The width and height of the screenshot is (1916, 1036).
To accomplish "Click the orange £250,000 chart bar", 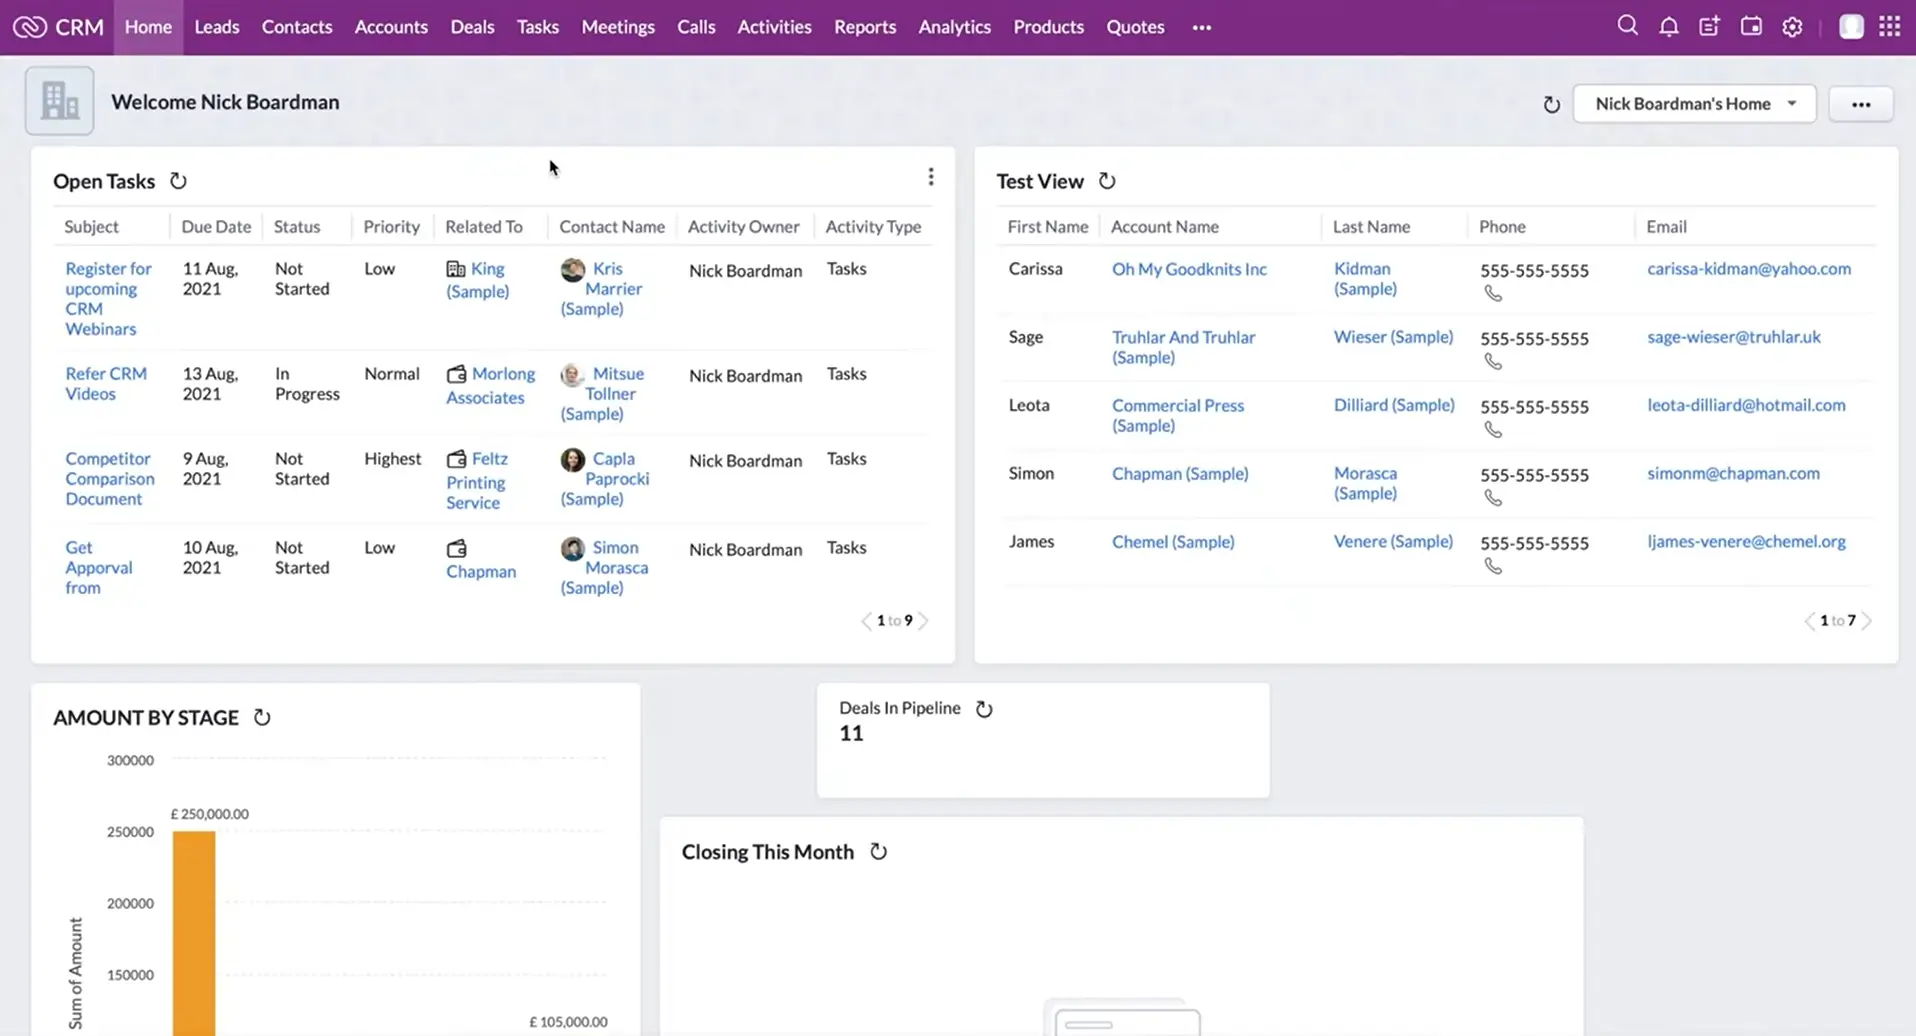I will 194,930.
